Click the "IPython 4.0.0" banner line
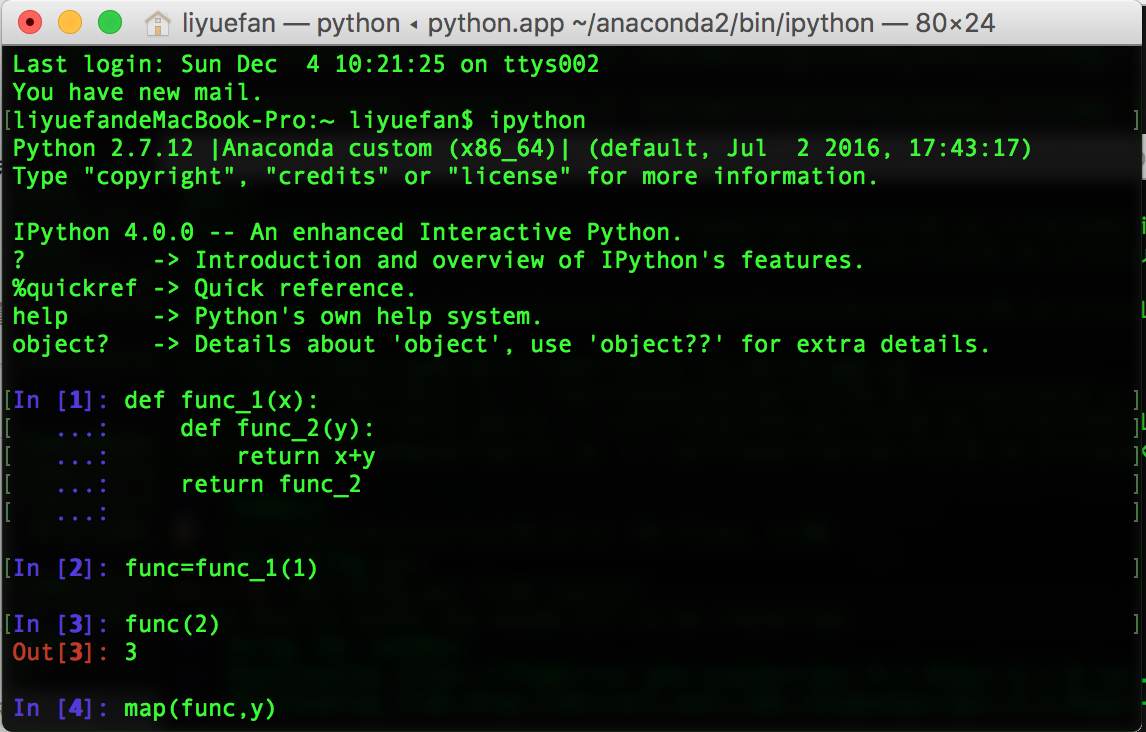The height and width of the screenshot is (732, 1146). (347, 233)
